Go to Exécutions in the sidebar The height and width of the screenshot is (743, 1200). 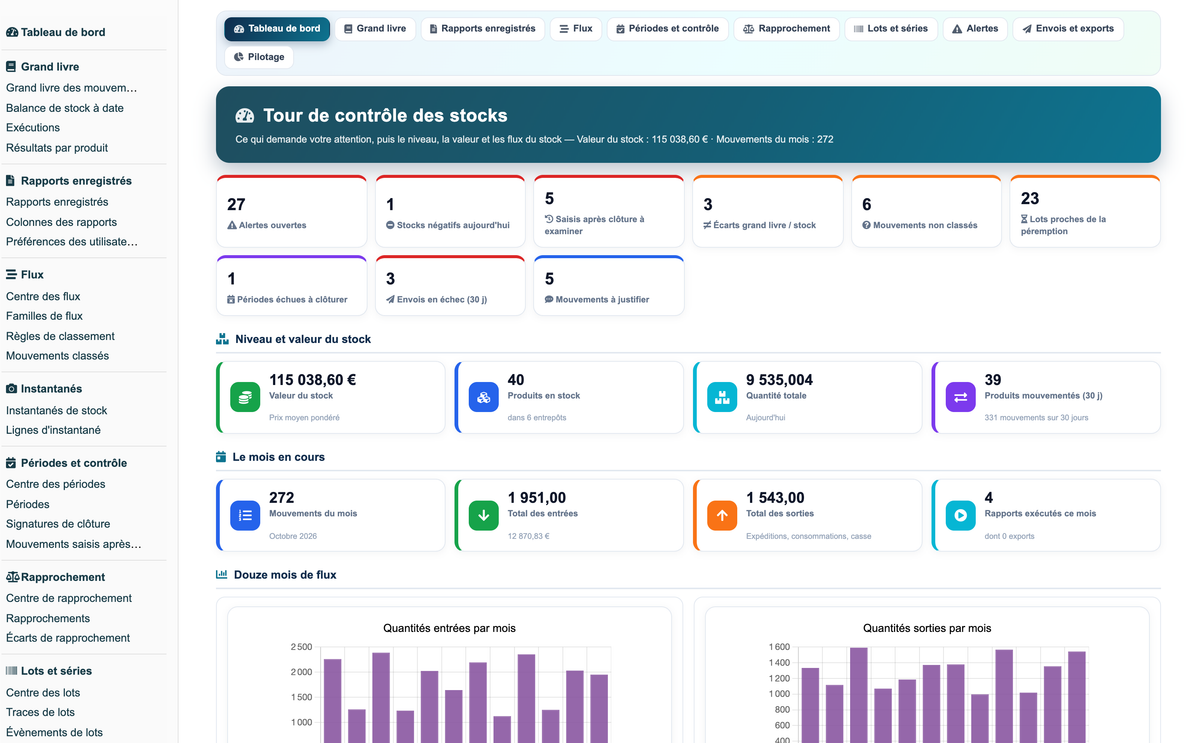click(x=33, y=128)
